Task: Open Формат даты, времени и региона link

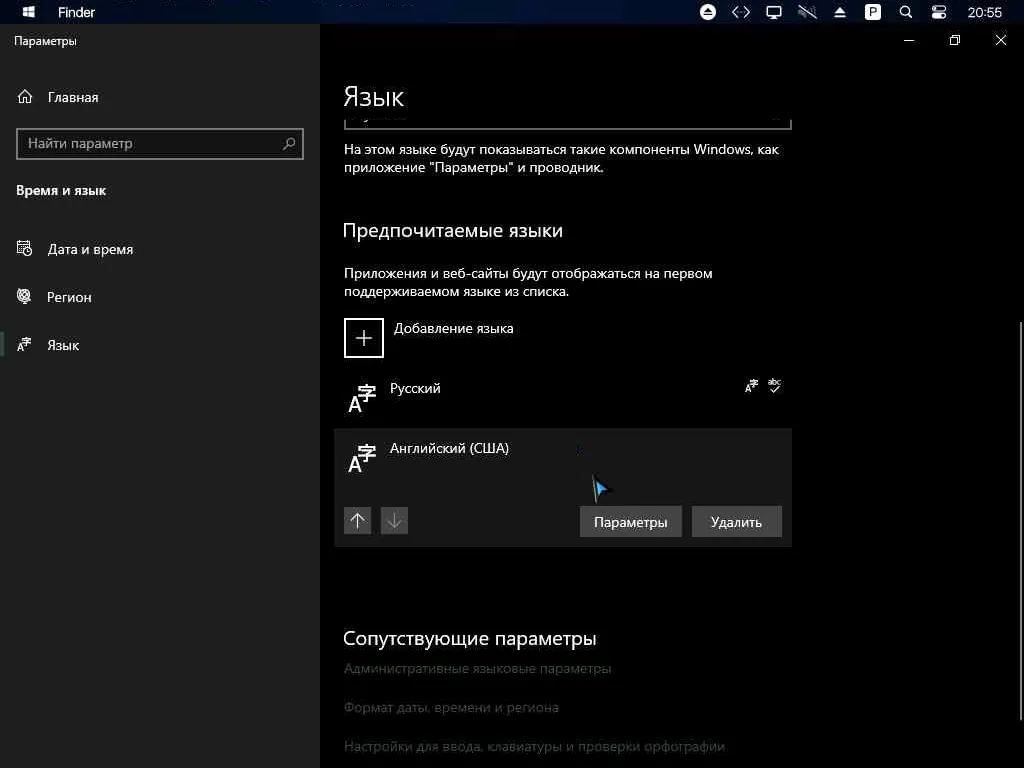Action: click(x=451, y=707)
